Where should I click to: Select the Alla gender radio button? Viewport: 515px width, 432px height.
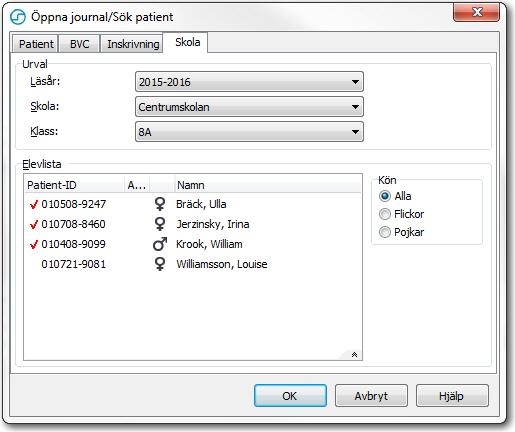pyautogui.click(x=385, y=196)
